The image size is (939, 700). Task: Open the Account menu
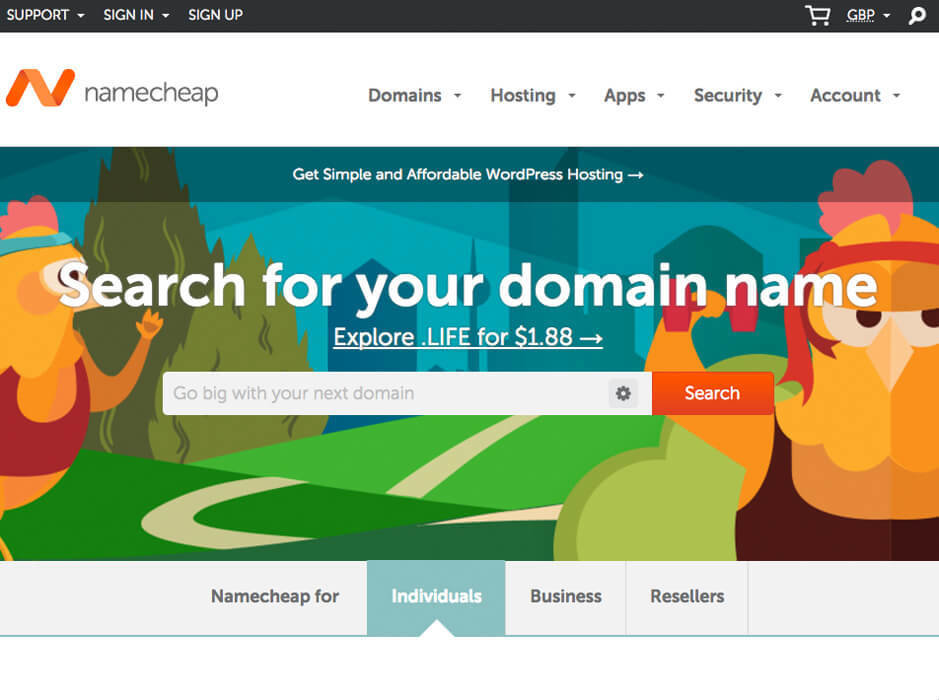pos(855,95)
